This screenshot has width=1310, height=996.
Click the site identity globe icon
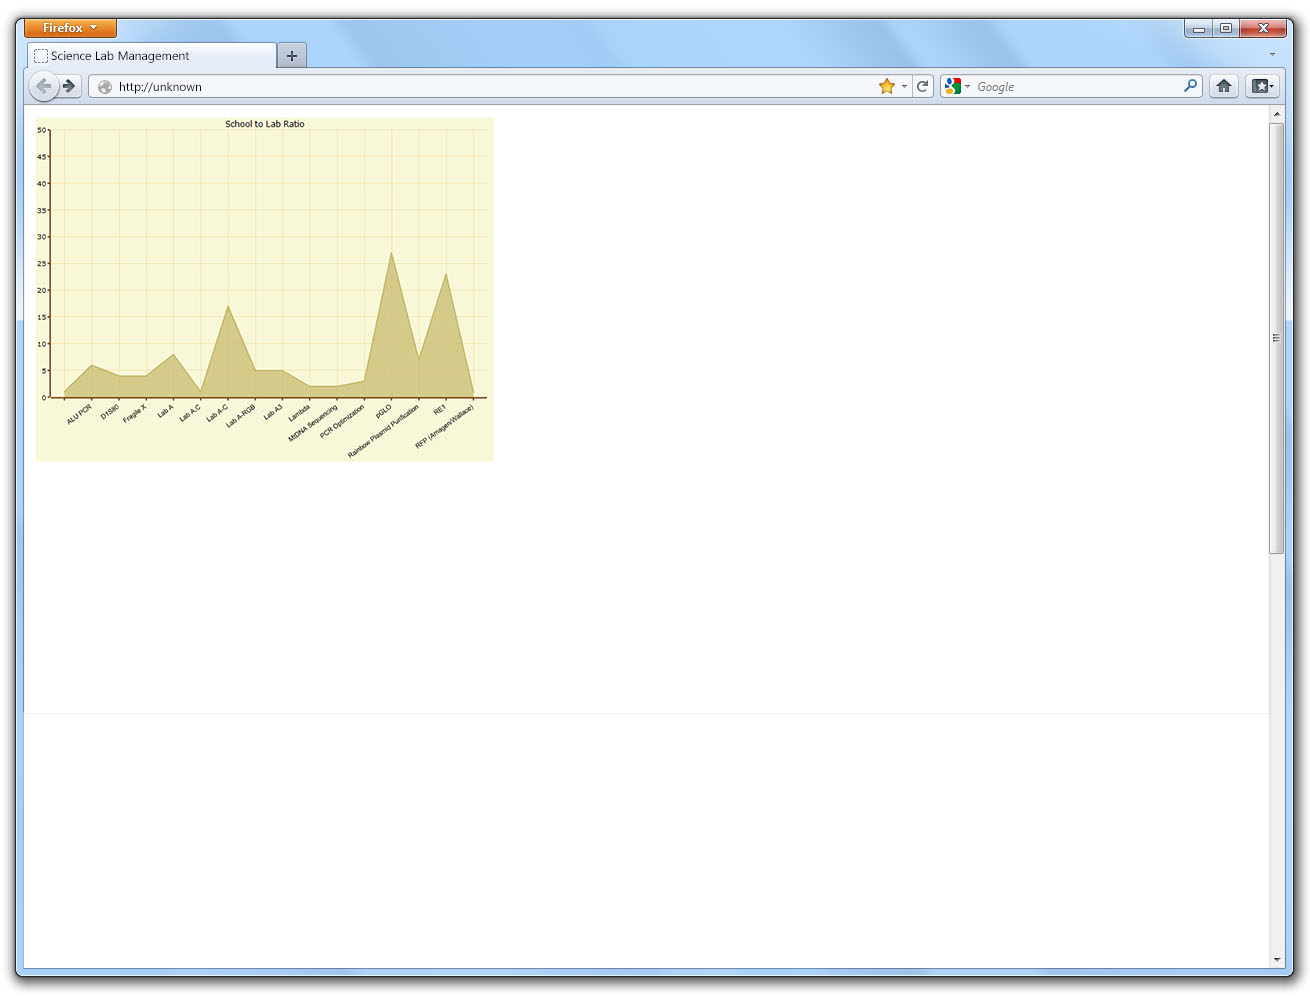(x=105, y=87)
